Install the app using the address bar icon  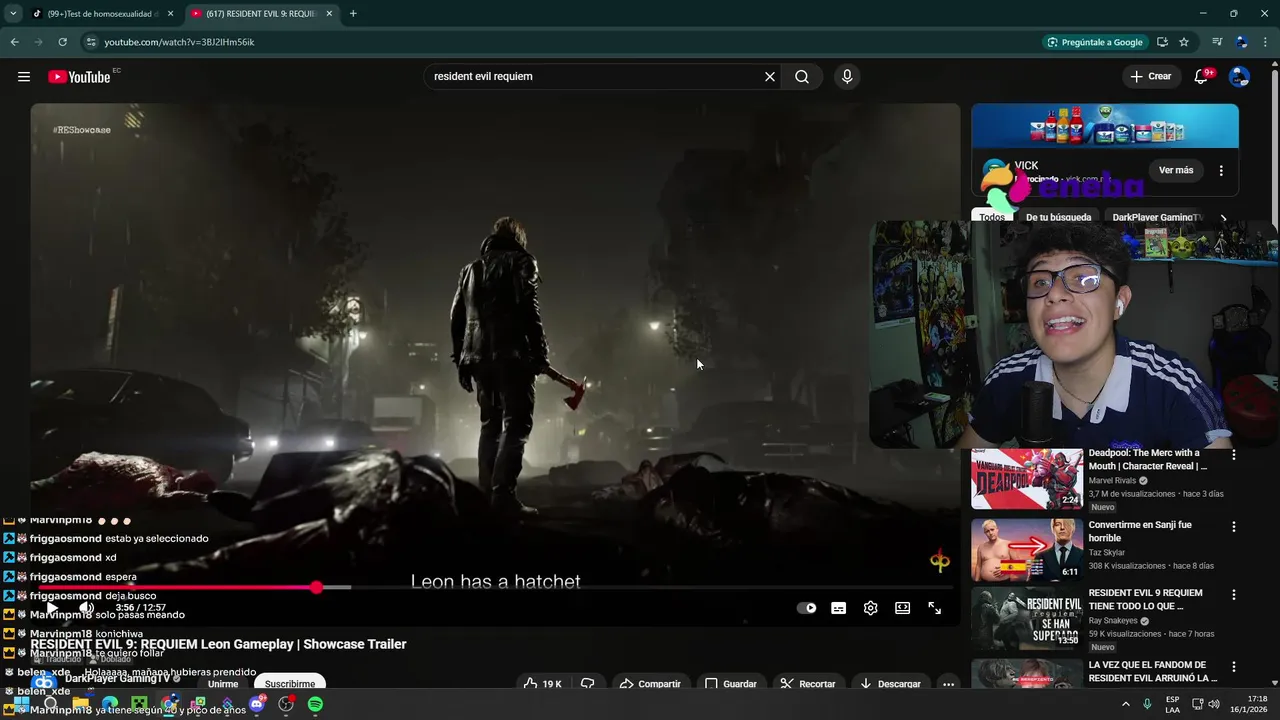click(x=1162, y=42)
